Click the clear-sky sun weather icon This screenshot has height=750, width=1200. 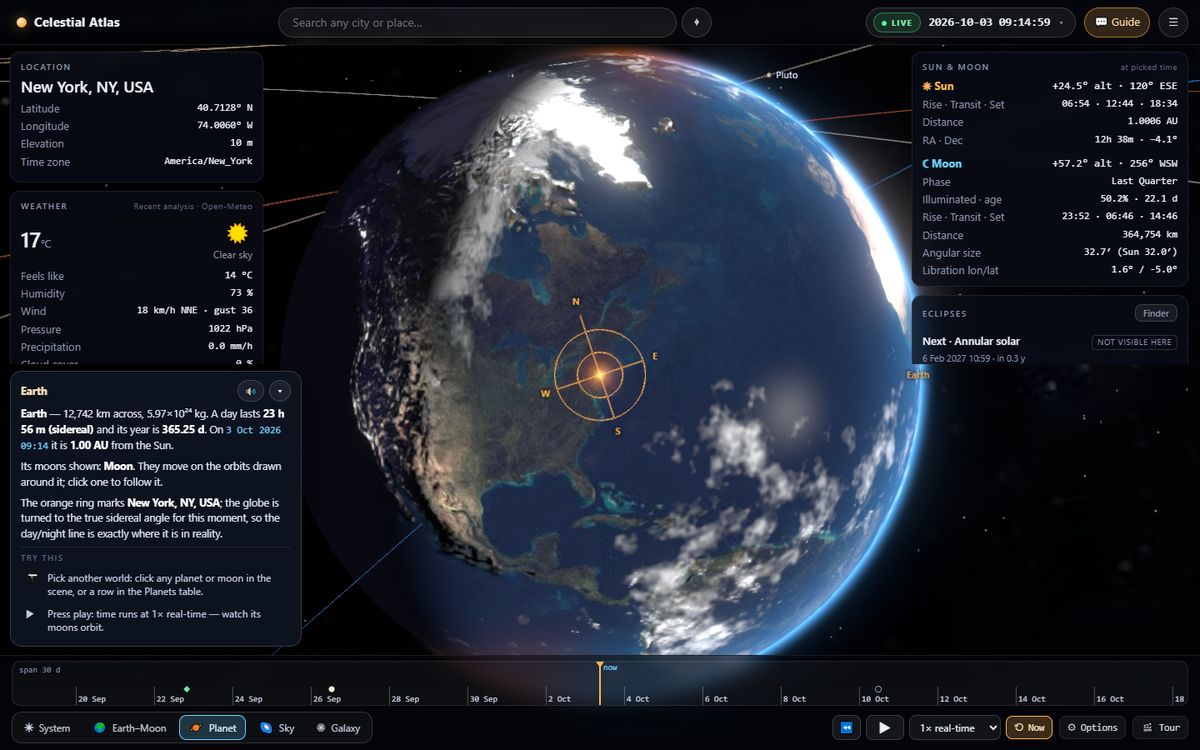(237, 234)
